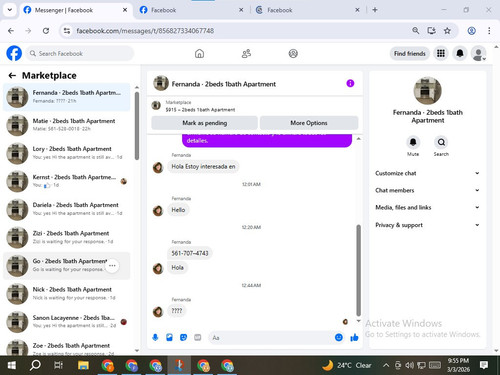Open the notifications bell in Facebook header
The image size is (500, 375).
(x=460, y=53)
